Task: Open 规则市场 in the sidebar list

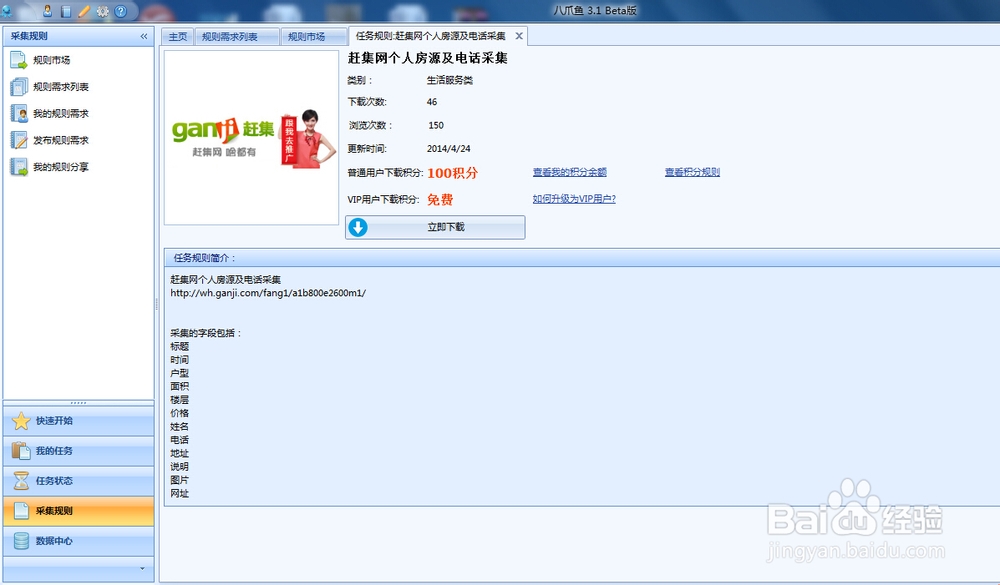Action: pos(52,60)
